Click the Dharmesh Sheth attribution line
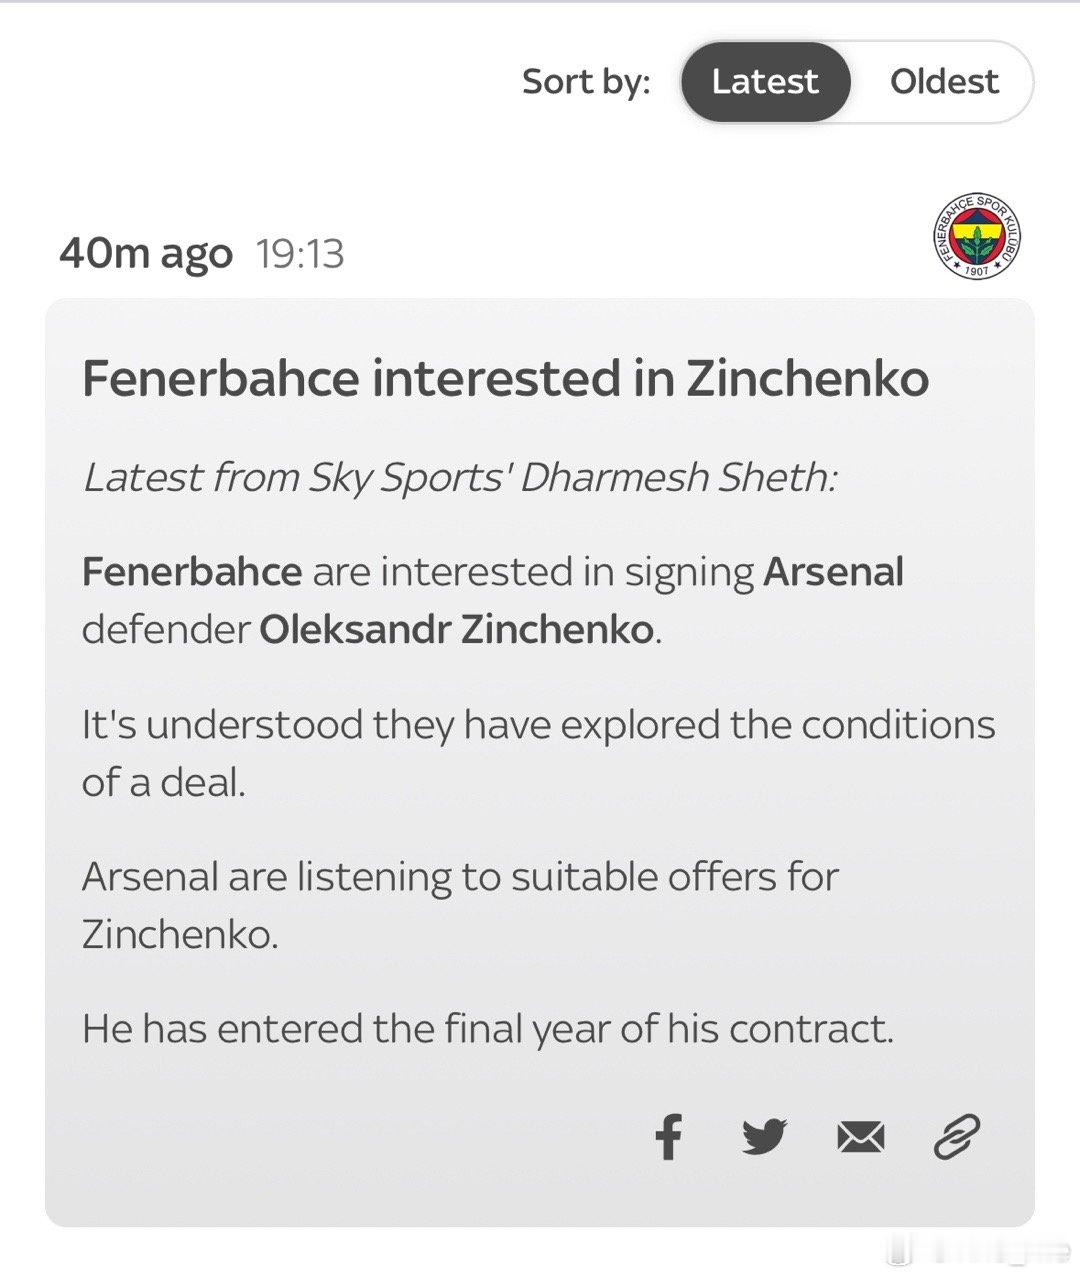Screen dimensions: 1080x1277 coord(460,478)
